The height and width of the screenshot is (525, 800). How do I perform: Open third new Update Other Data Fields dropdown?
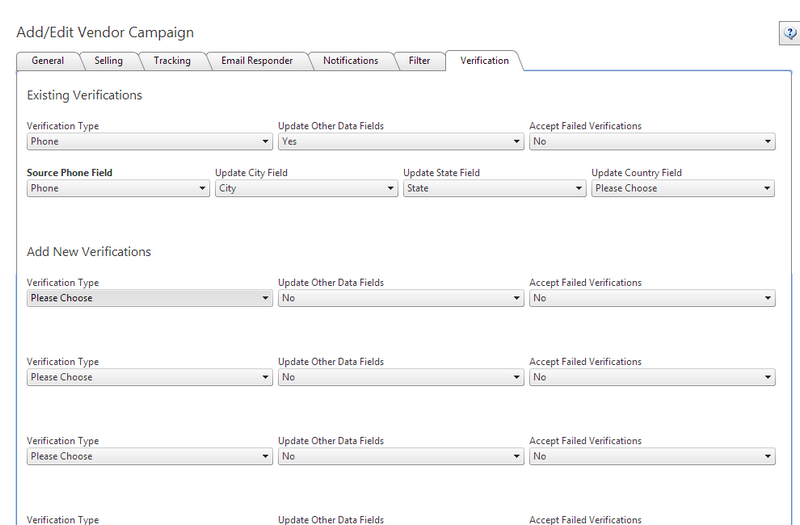[401, 456]
